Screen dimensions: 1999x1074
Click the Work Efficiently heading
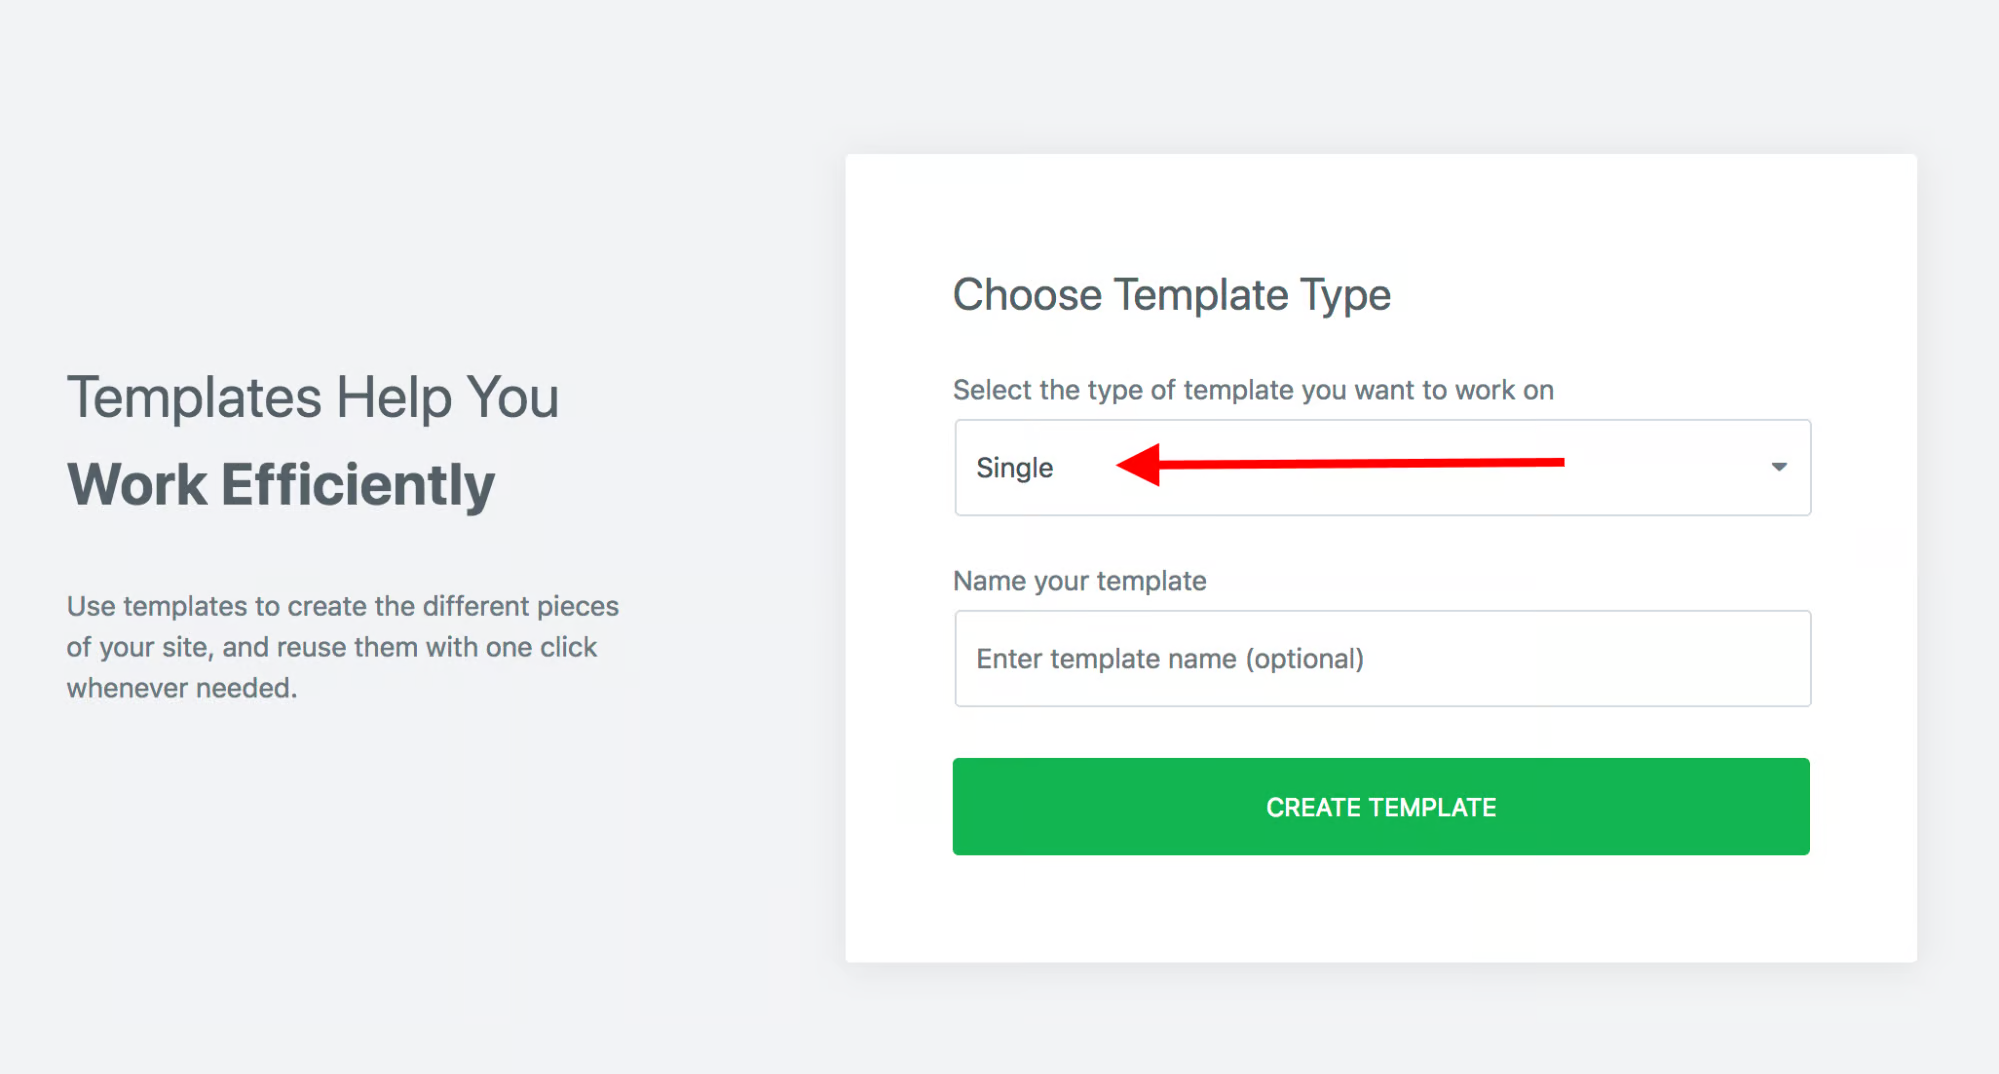[x=279, y=484]
